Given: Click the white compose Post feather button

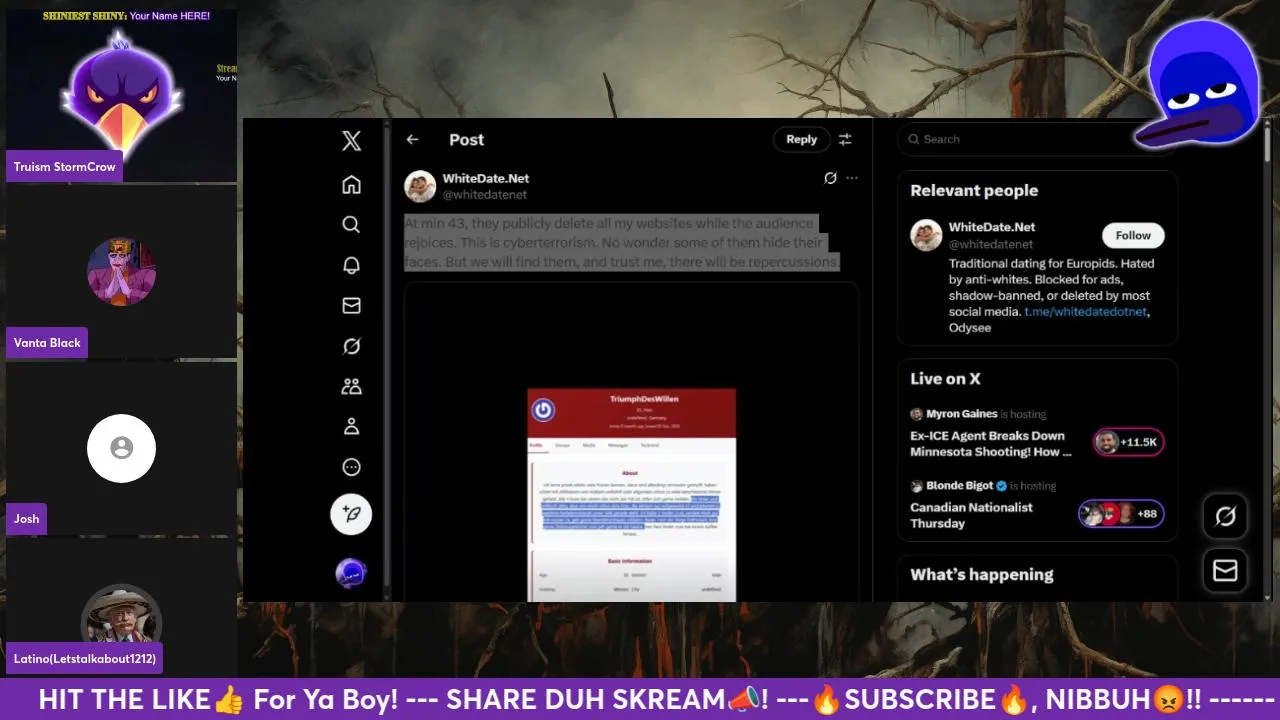Looking at the screenshot, I should click(351, 514).
